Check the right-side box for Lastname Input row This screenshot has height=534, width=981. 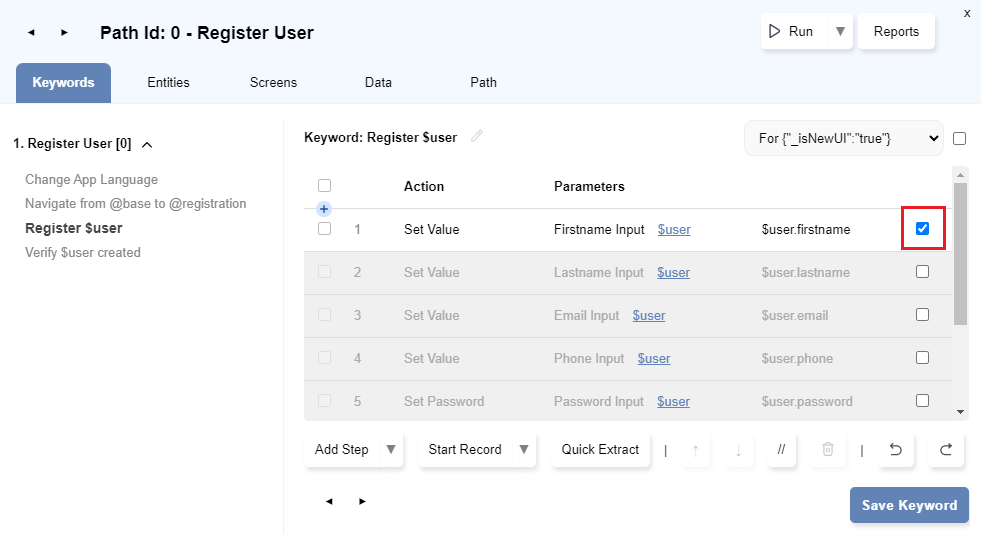922,272
